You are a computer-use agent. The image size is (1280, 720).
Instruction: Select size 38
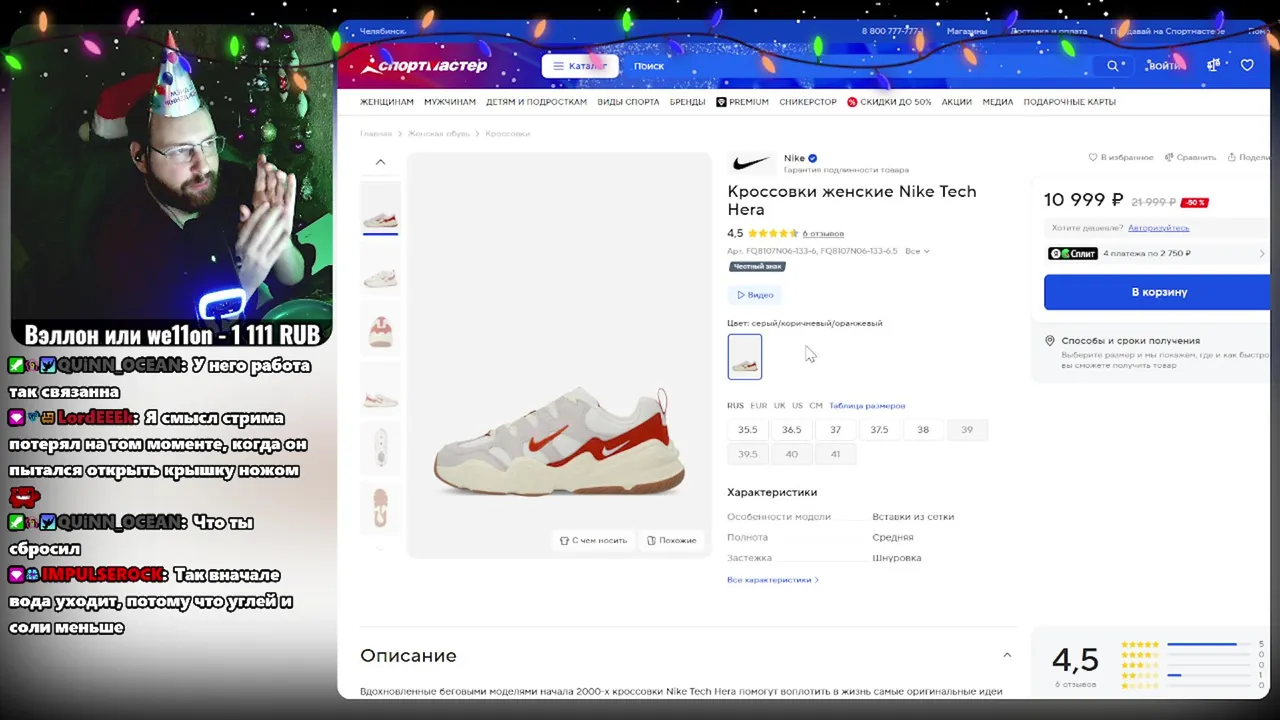[923, 429]
